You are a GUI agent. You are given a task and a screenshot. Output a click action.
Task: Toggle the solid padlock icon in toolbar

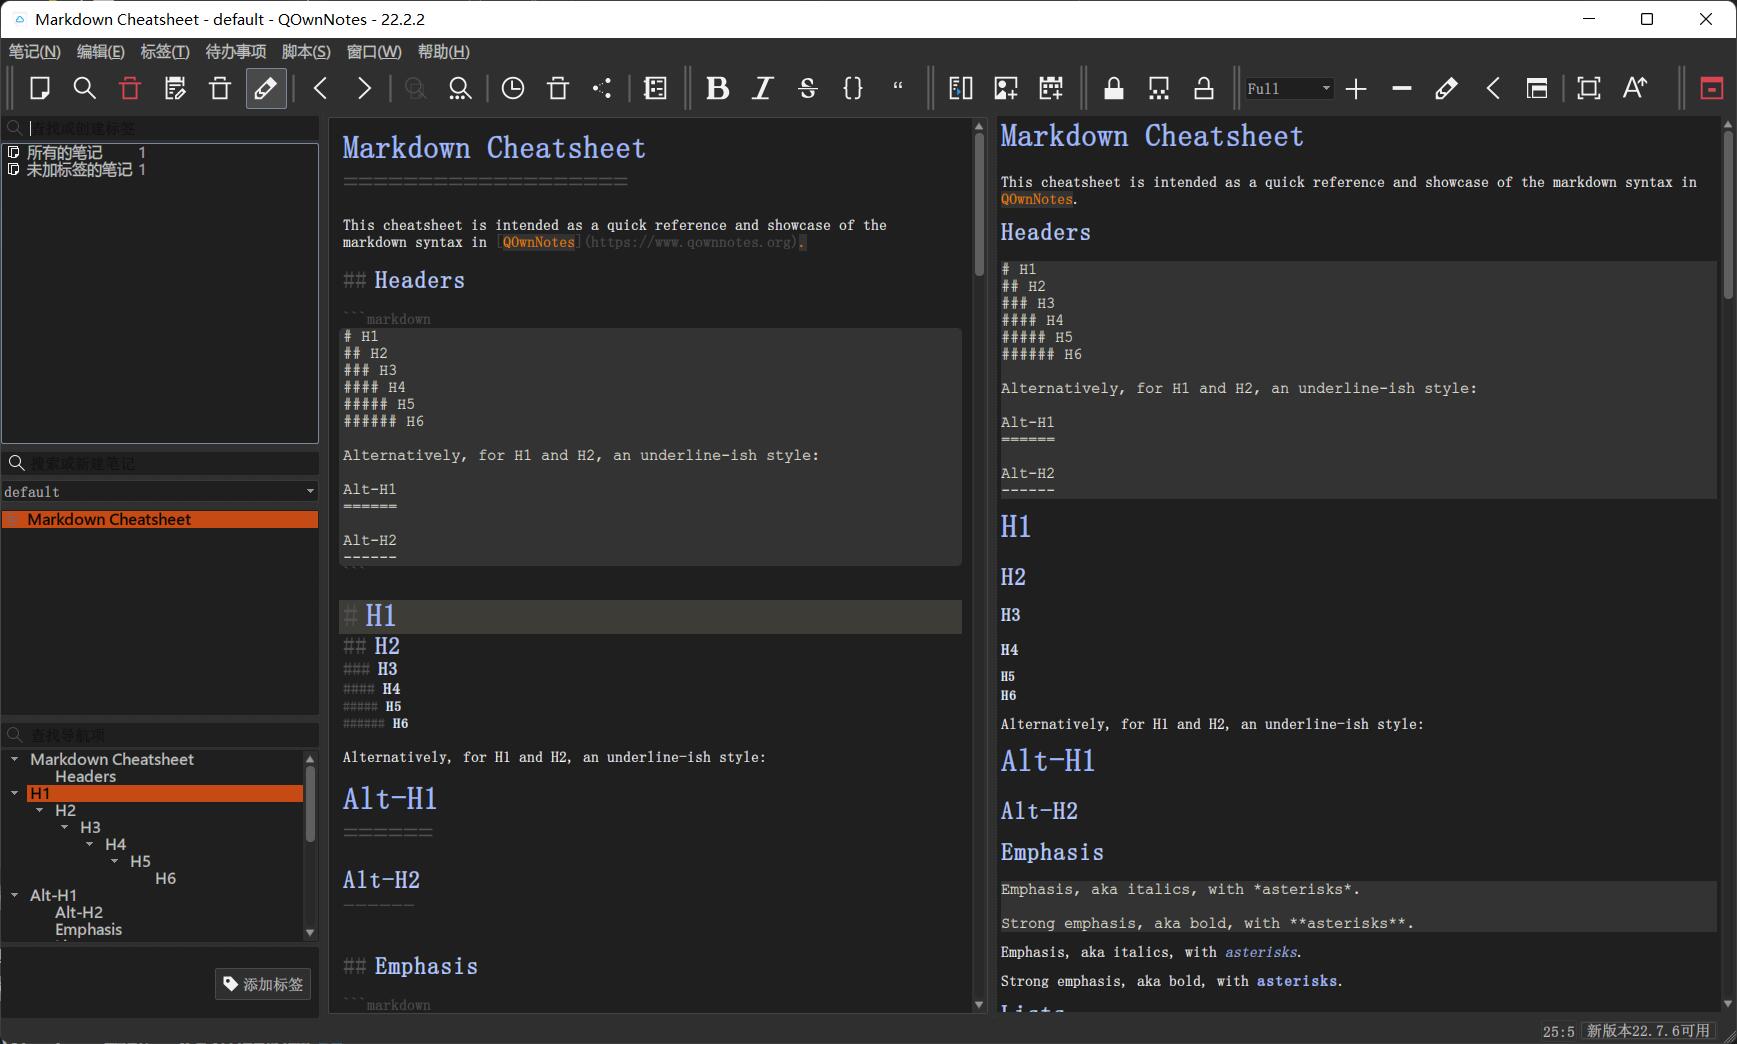(1113, 88)
